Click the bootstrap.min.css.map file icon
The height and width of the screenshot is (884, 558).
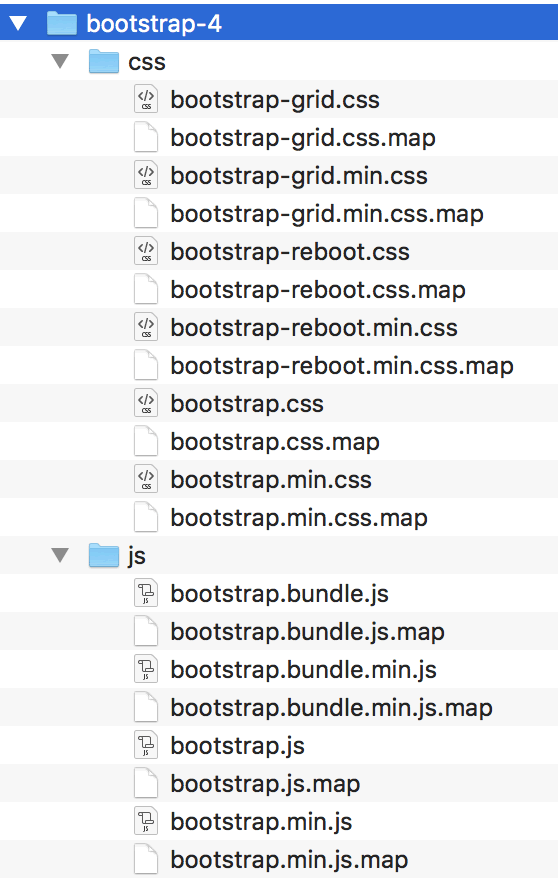pyautogui.click(x=146, y=518)
